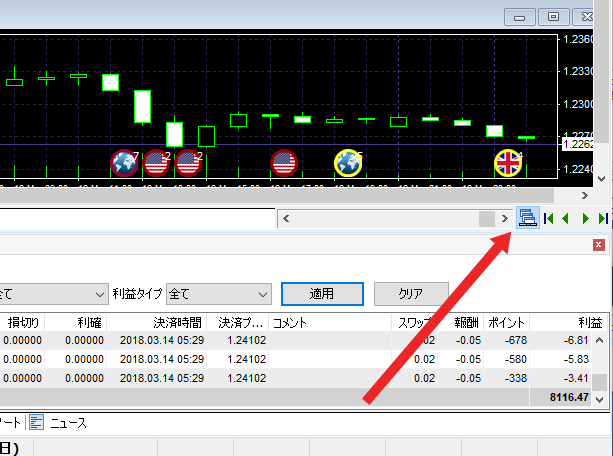The height and width of the screenshot is (456, 613).
Task: Click the isolated US flag event marker
Action: point(284,162)
